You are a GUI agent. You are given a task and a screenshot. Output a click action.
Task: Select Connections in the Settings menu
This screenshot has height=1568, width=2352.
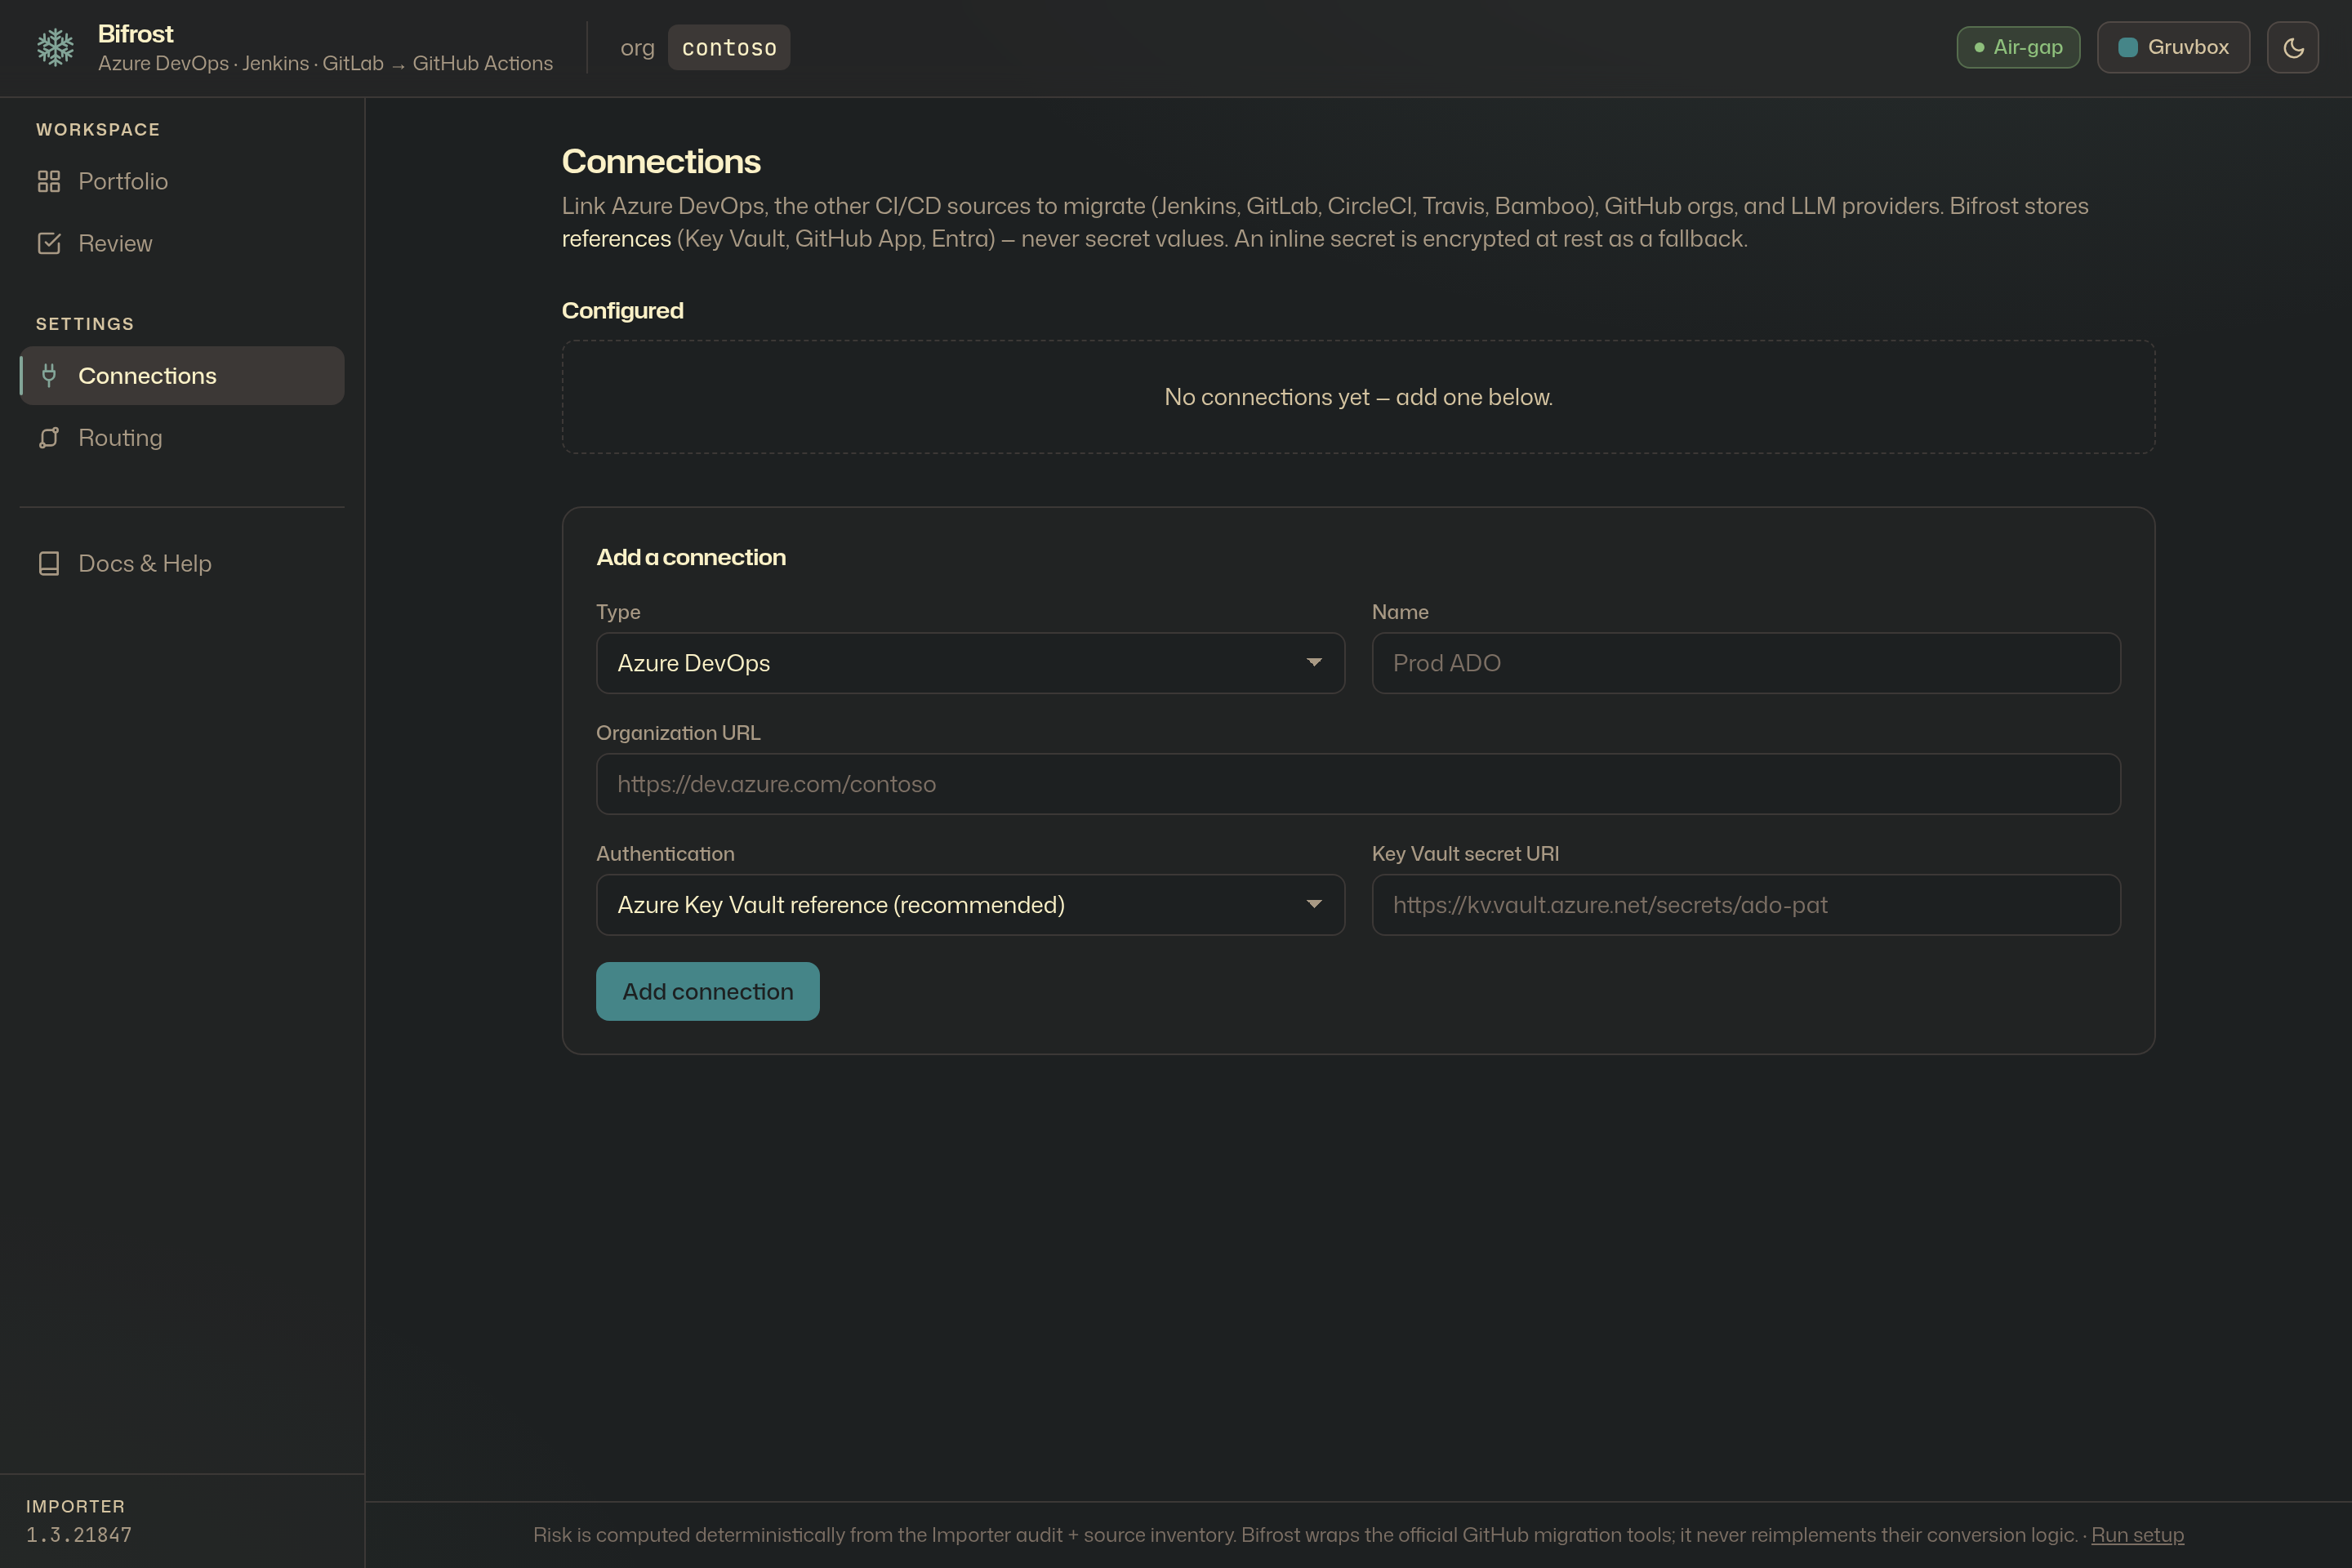(182, 376)
